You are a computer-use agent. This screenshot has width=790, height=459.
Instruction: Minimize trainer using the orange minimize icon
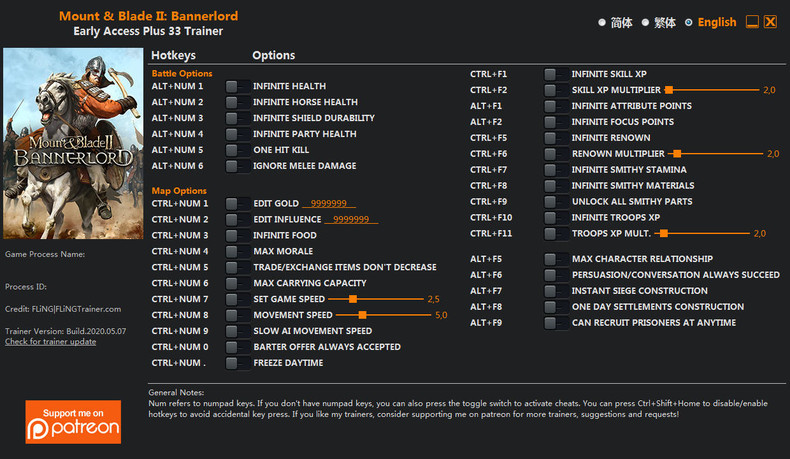click(x=752, y=22)
